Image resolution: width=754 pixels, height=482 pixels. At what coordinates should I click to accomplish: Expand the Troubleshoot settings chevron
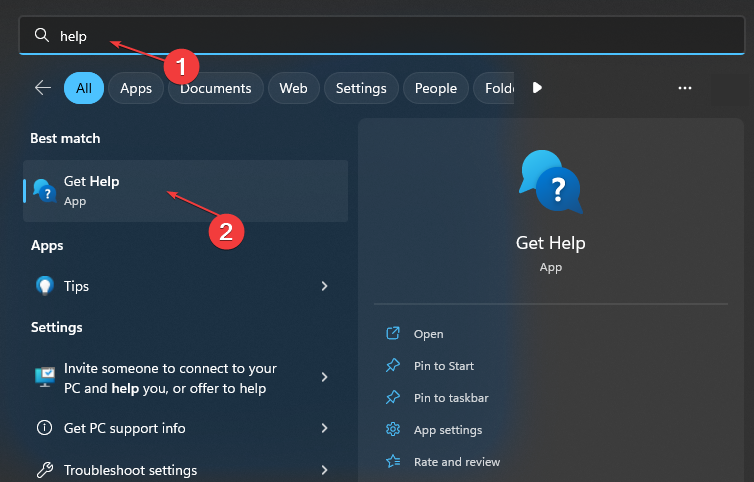point(325,469)
